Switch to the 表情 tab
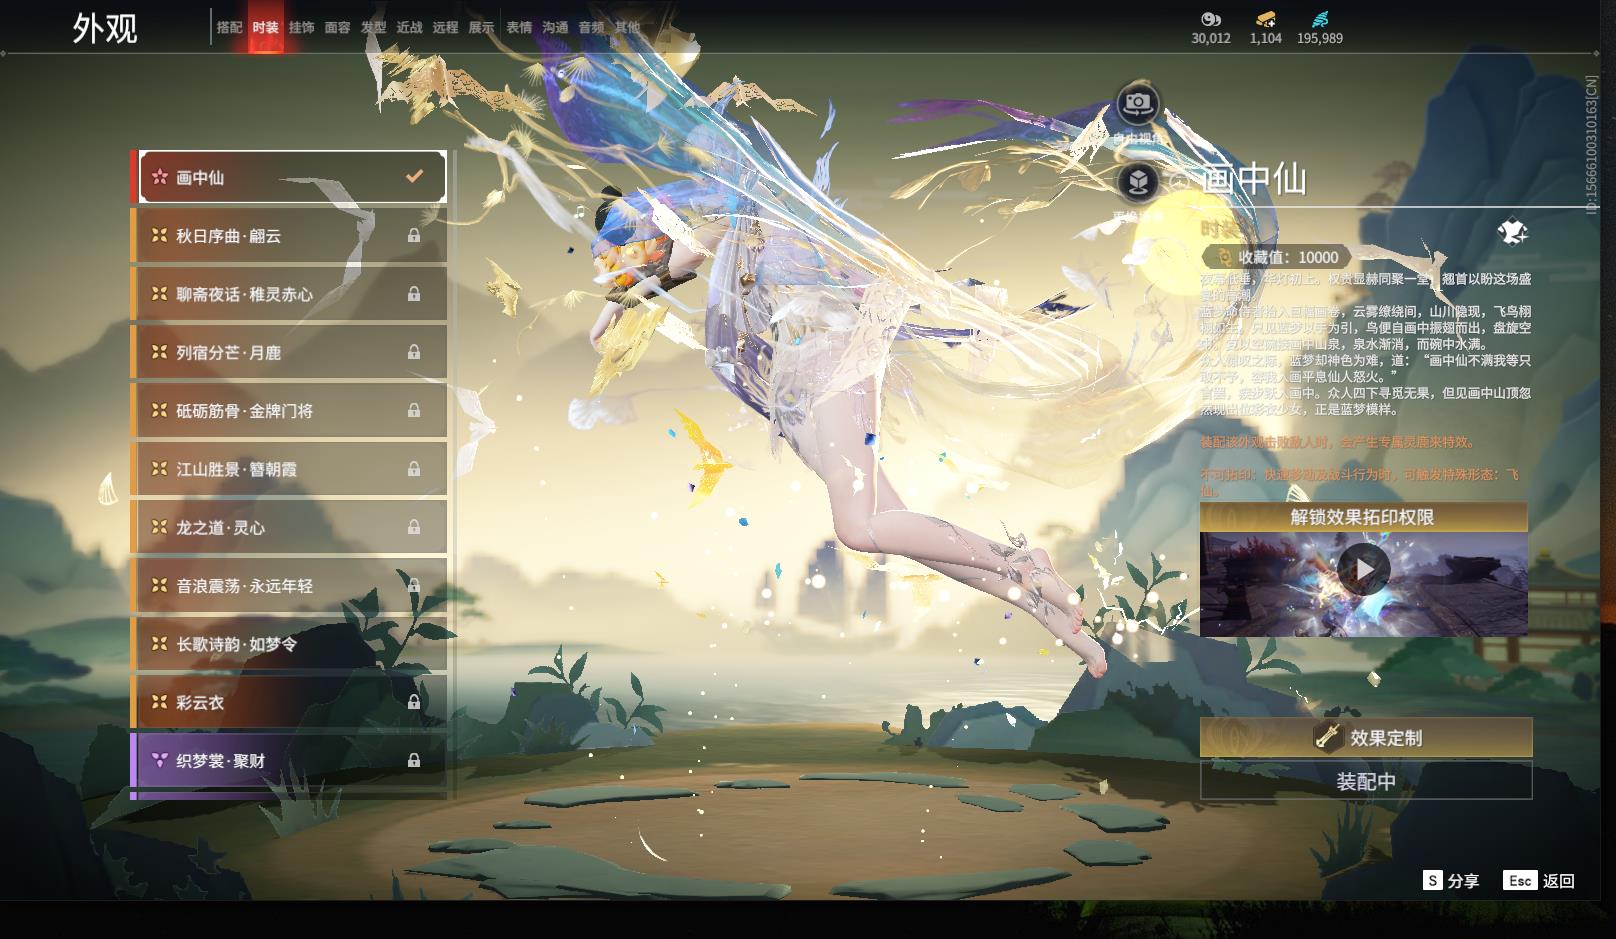The width and height of the screenshot is (1616, 939). click(x=519, y=27)
